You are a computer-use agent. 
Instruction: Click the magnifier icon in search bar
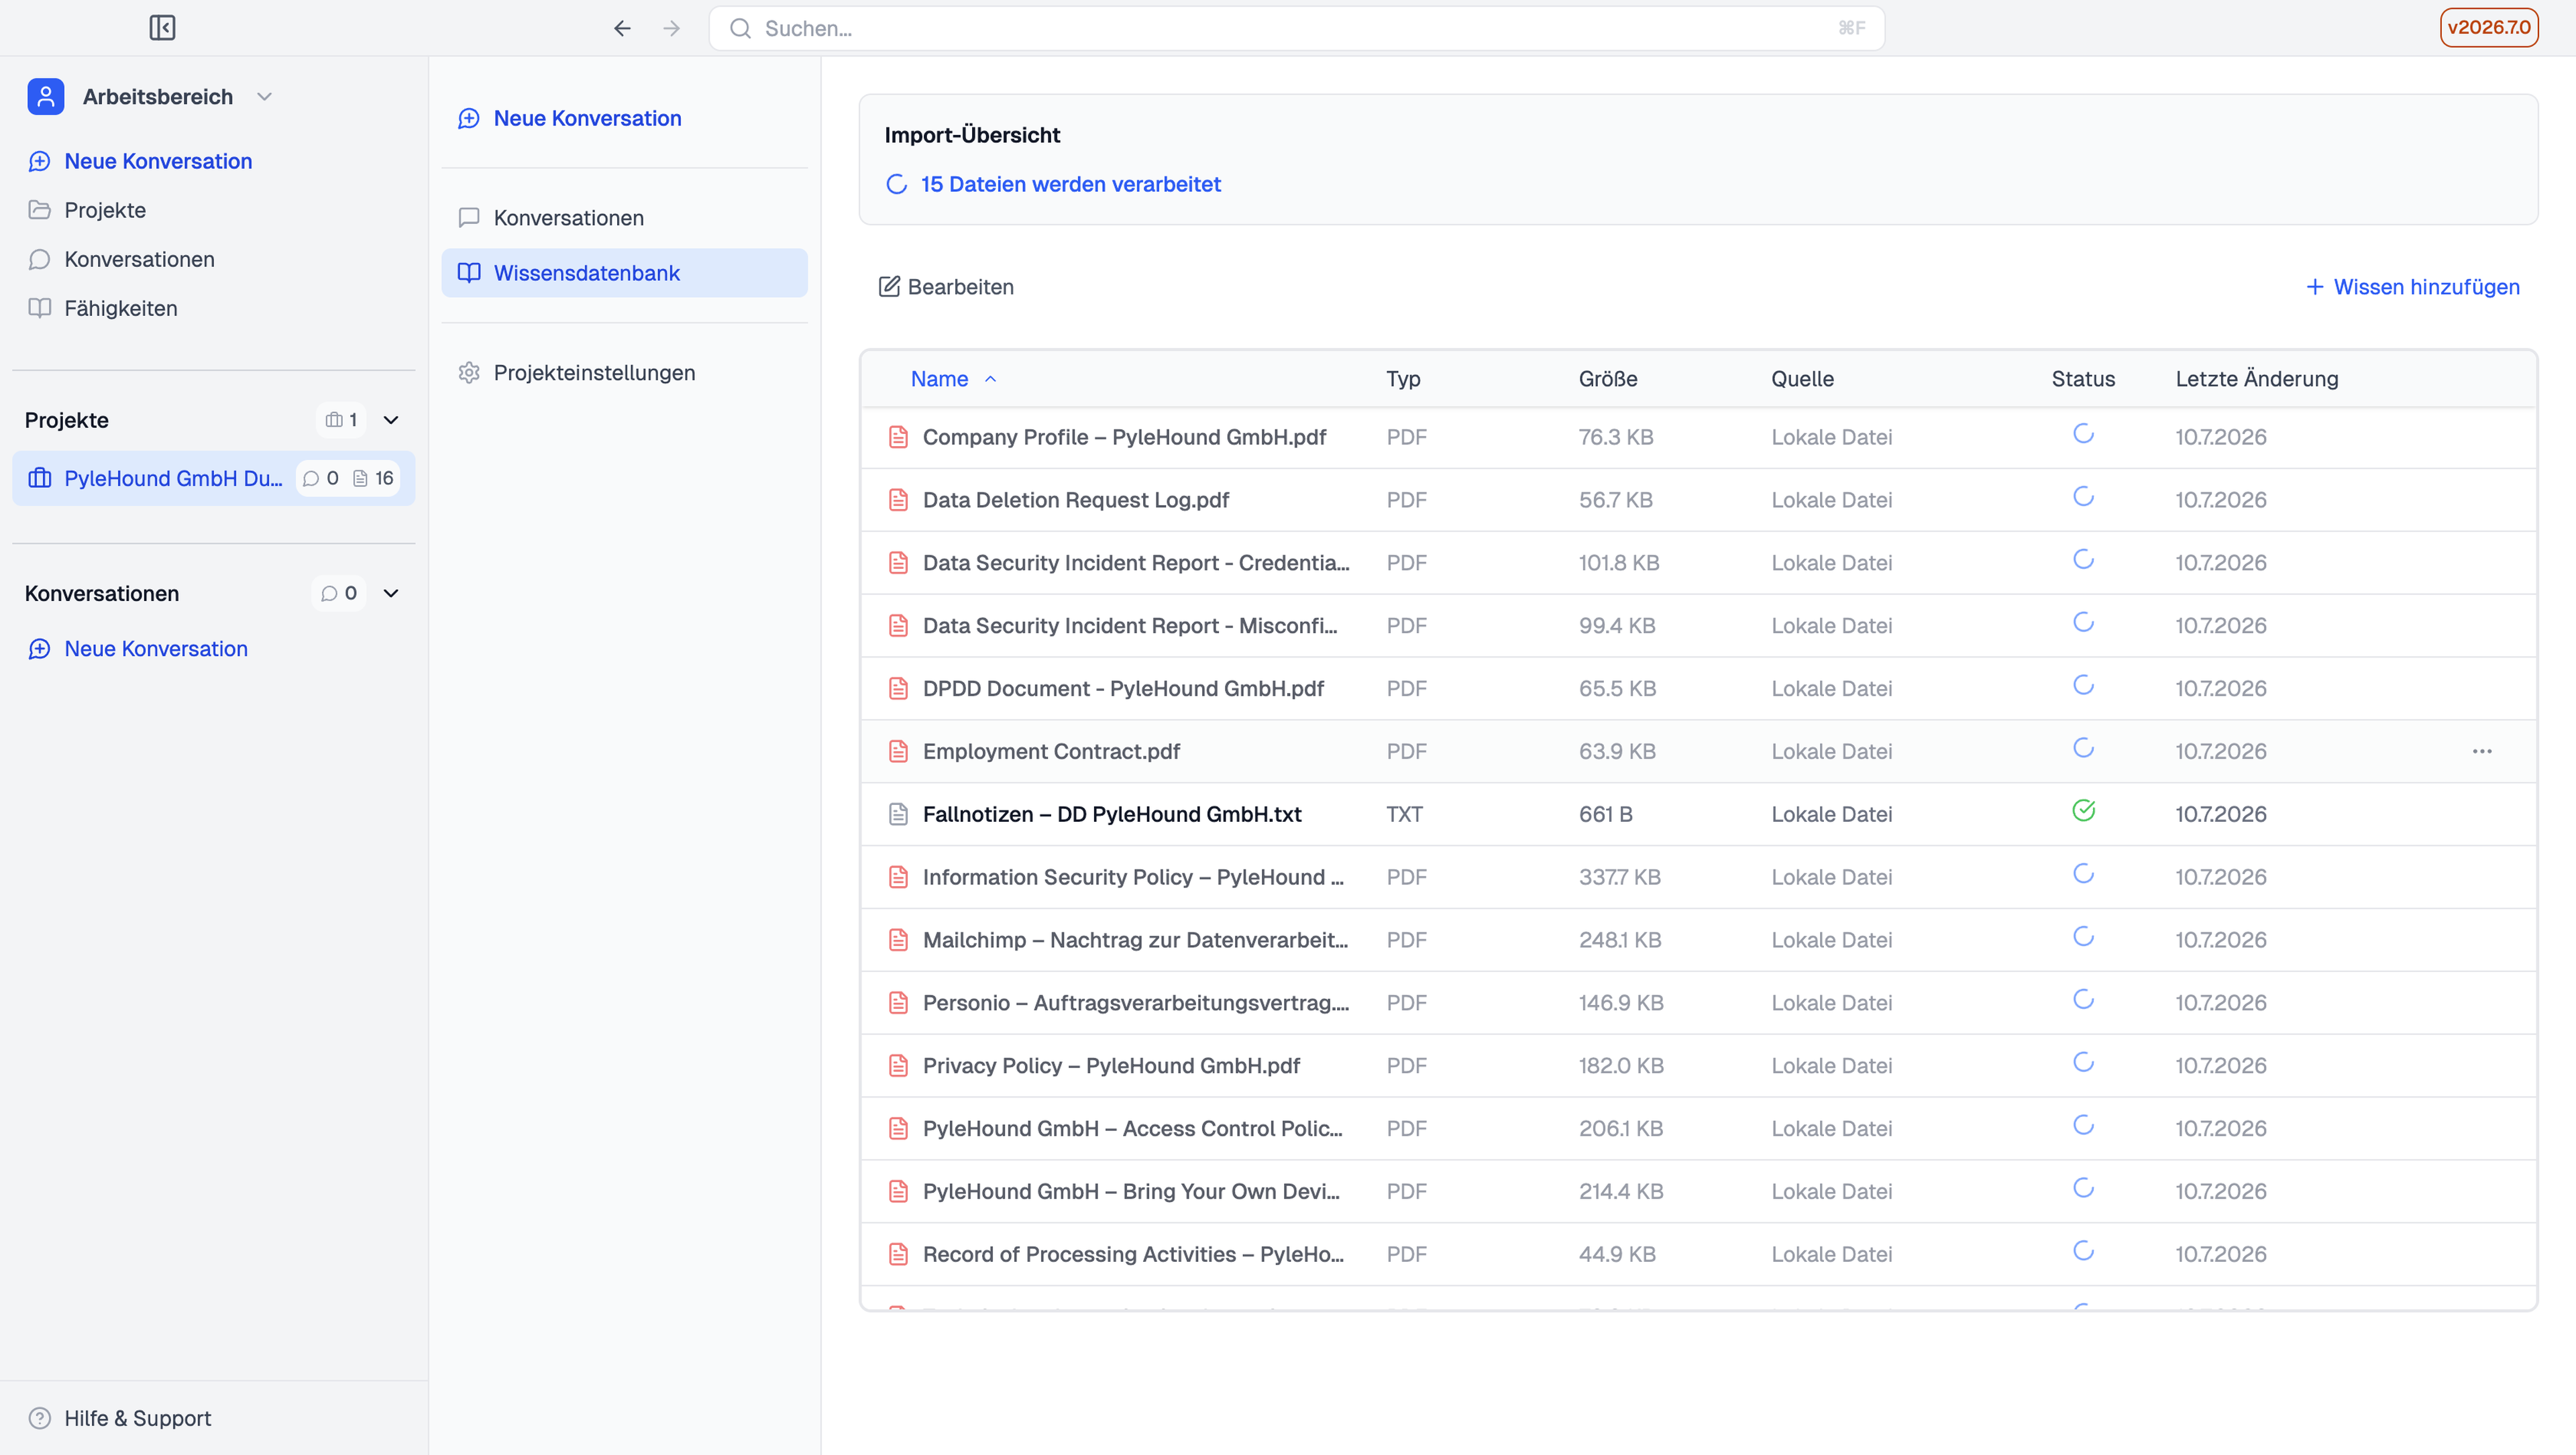pos(740,28)
